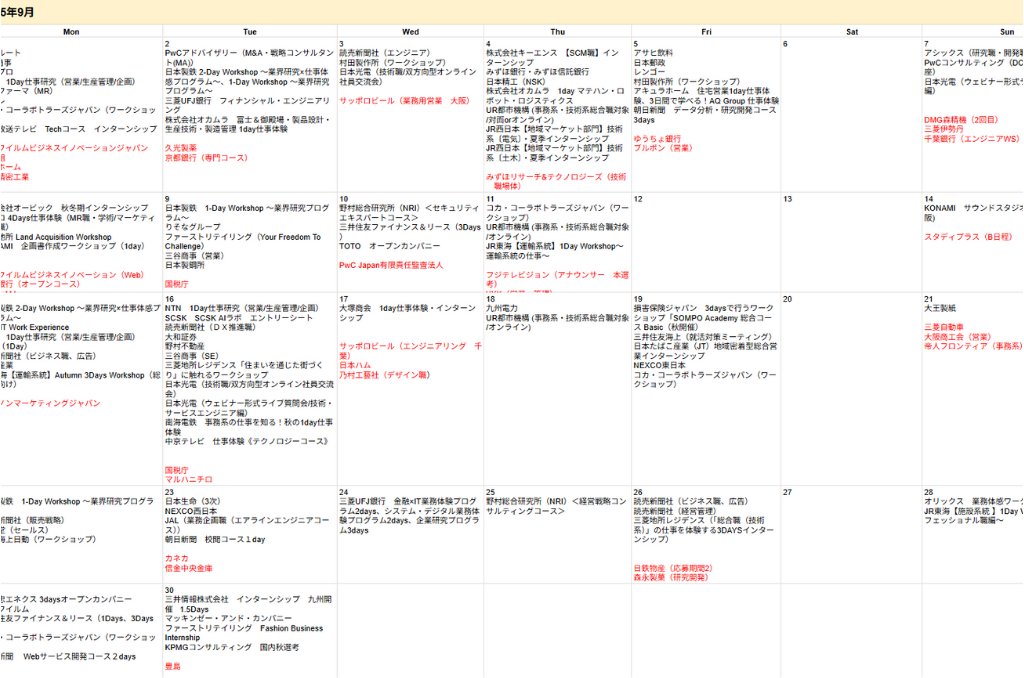Open '日本製鋼所' on the 9th

184,265
